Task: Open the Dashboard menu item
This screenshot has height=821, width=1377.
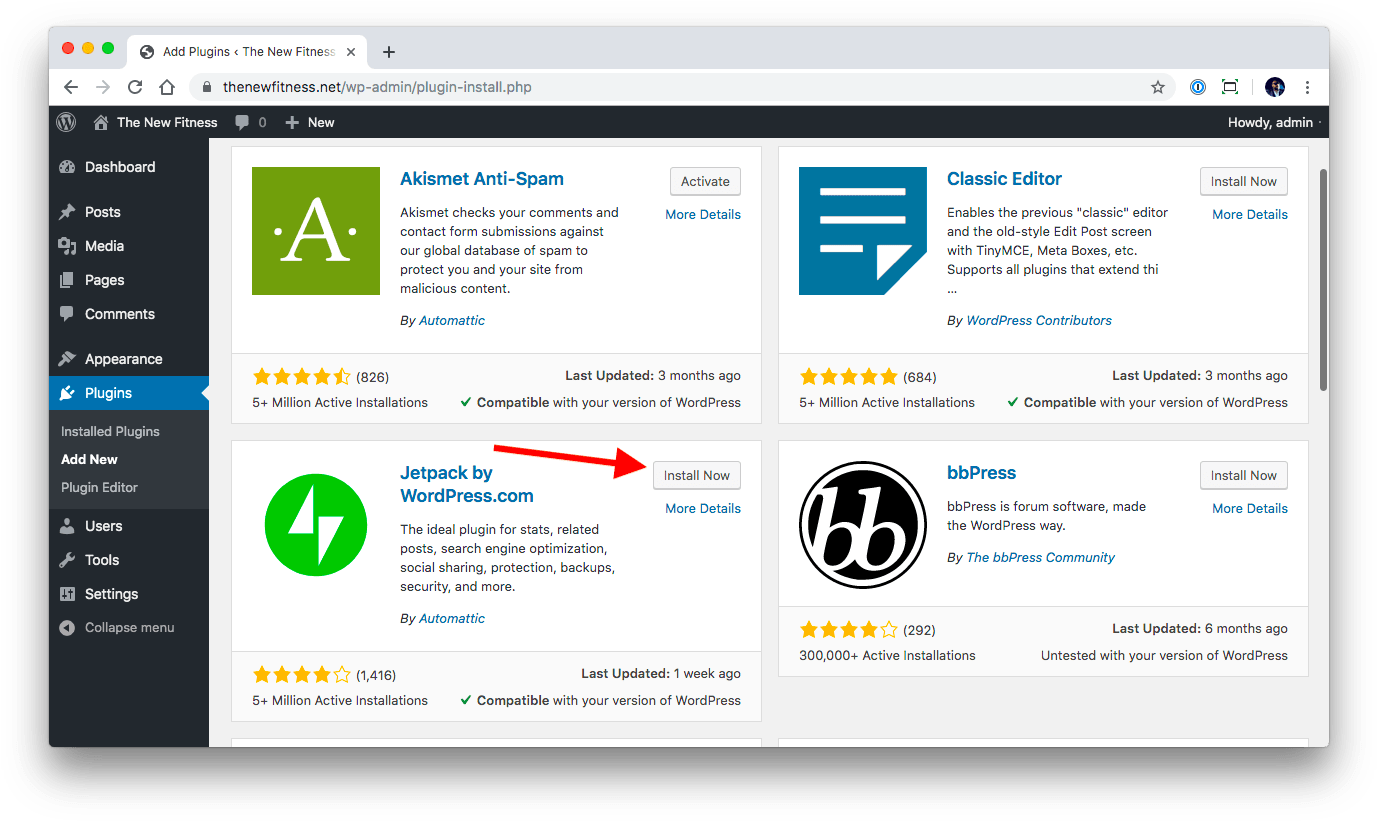Action: [x=129, y=167]
